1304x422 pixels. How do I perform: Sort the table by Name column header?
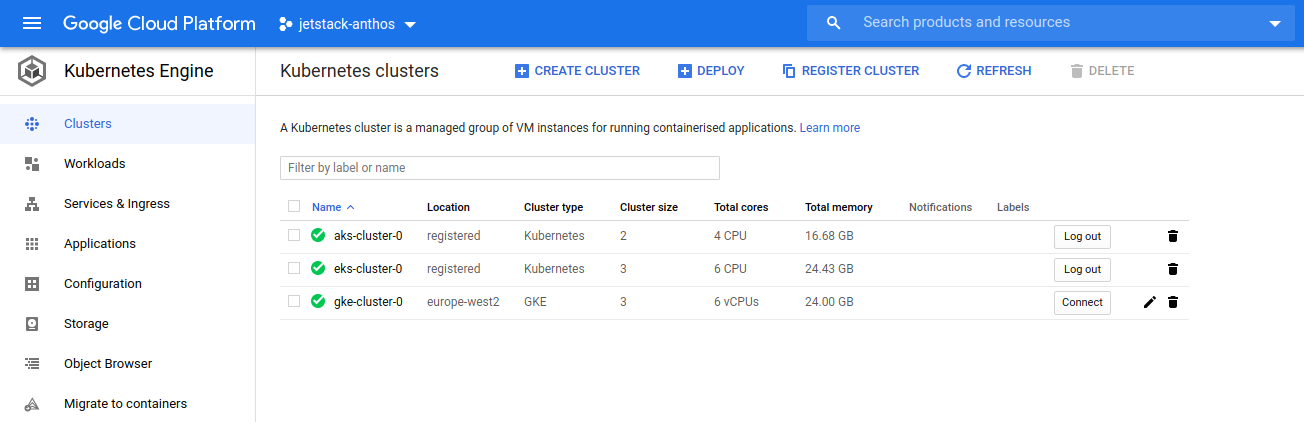click(x=326, y=207)
